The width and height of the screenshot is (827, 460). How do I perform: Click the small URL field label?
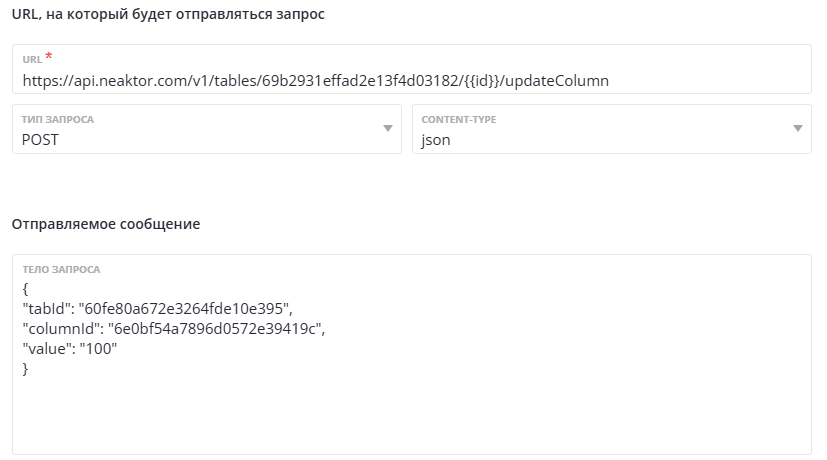(31, 60)
